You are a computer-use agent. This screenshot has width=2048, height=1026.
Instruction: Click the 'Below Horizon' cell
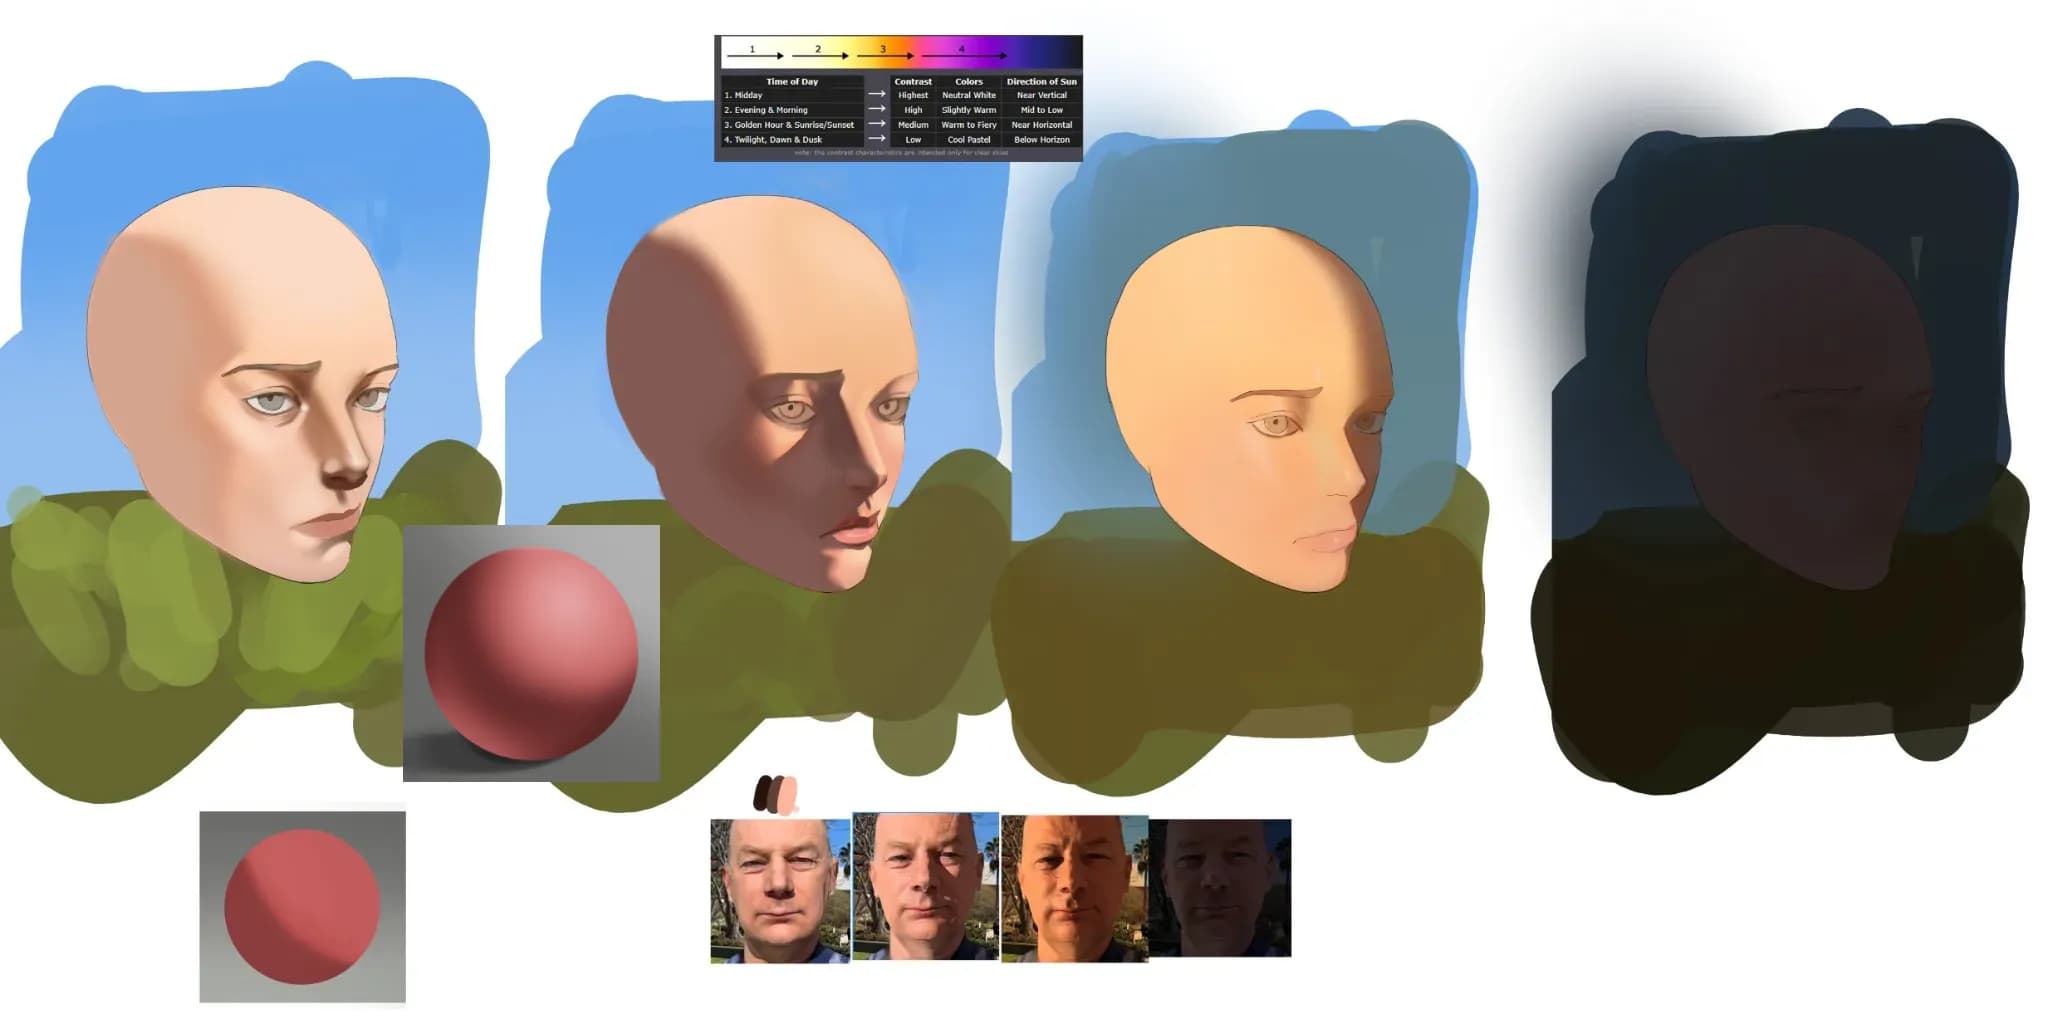1042,140
